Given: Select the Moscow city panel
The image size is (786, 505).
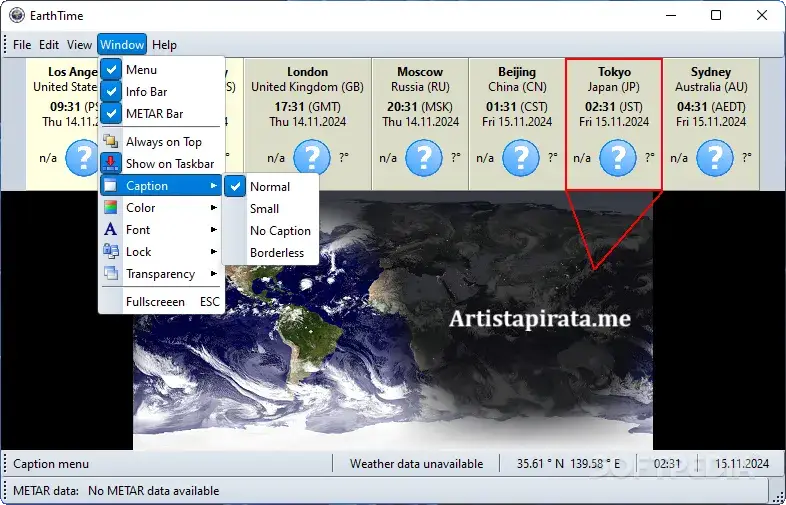Looking at the screenshot, I should tap(420, 124).
